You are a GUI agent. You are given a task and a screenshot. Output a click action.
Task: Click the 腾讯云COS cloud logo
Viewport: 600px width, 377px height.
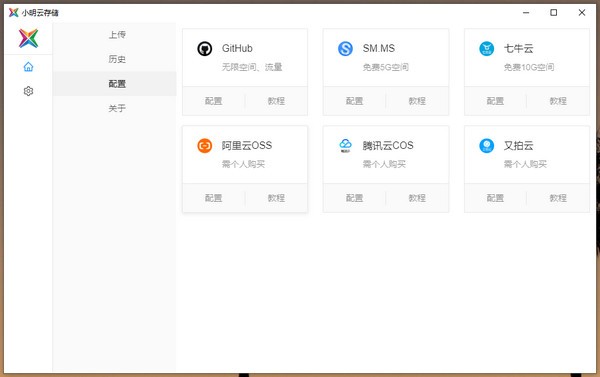[345, 145]
